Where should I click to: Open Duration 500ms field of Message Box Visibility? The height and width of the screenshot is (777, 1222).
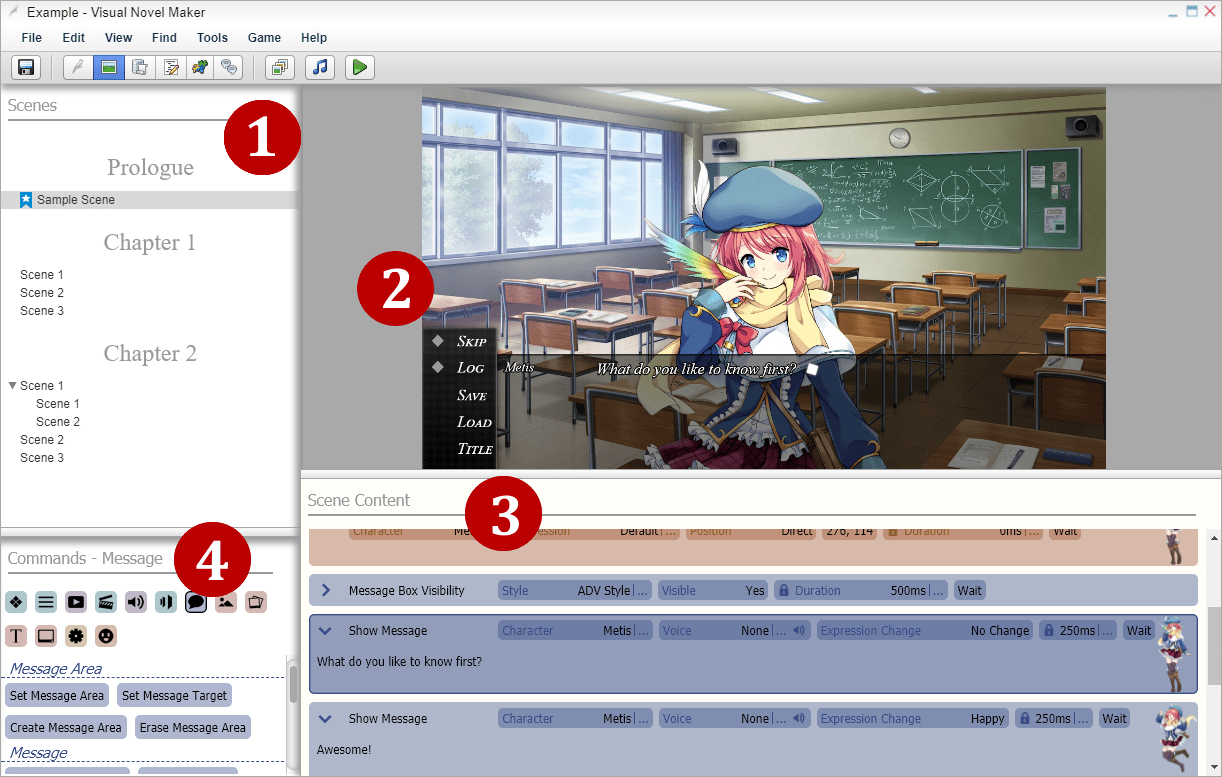click(861, 591)
